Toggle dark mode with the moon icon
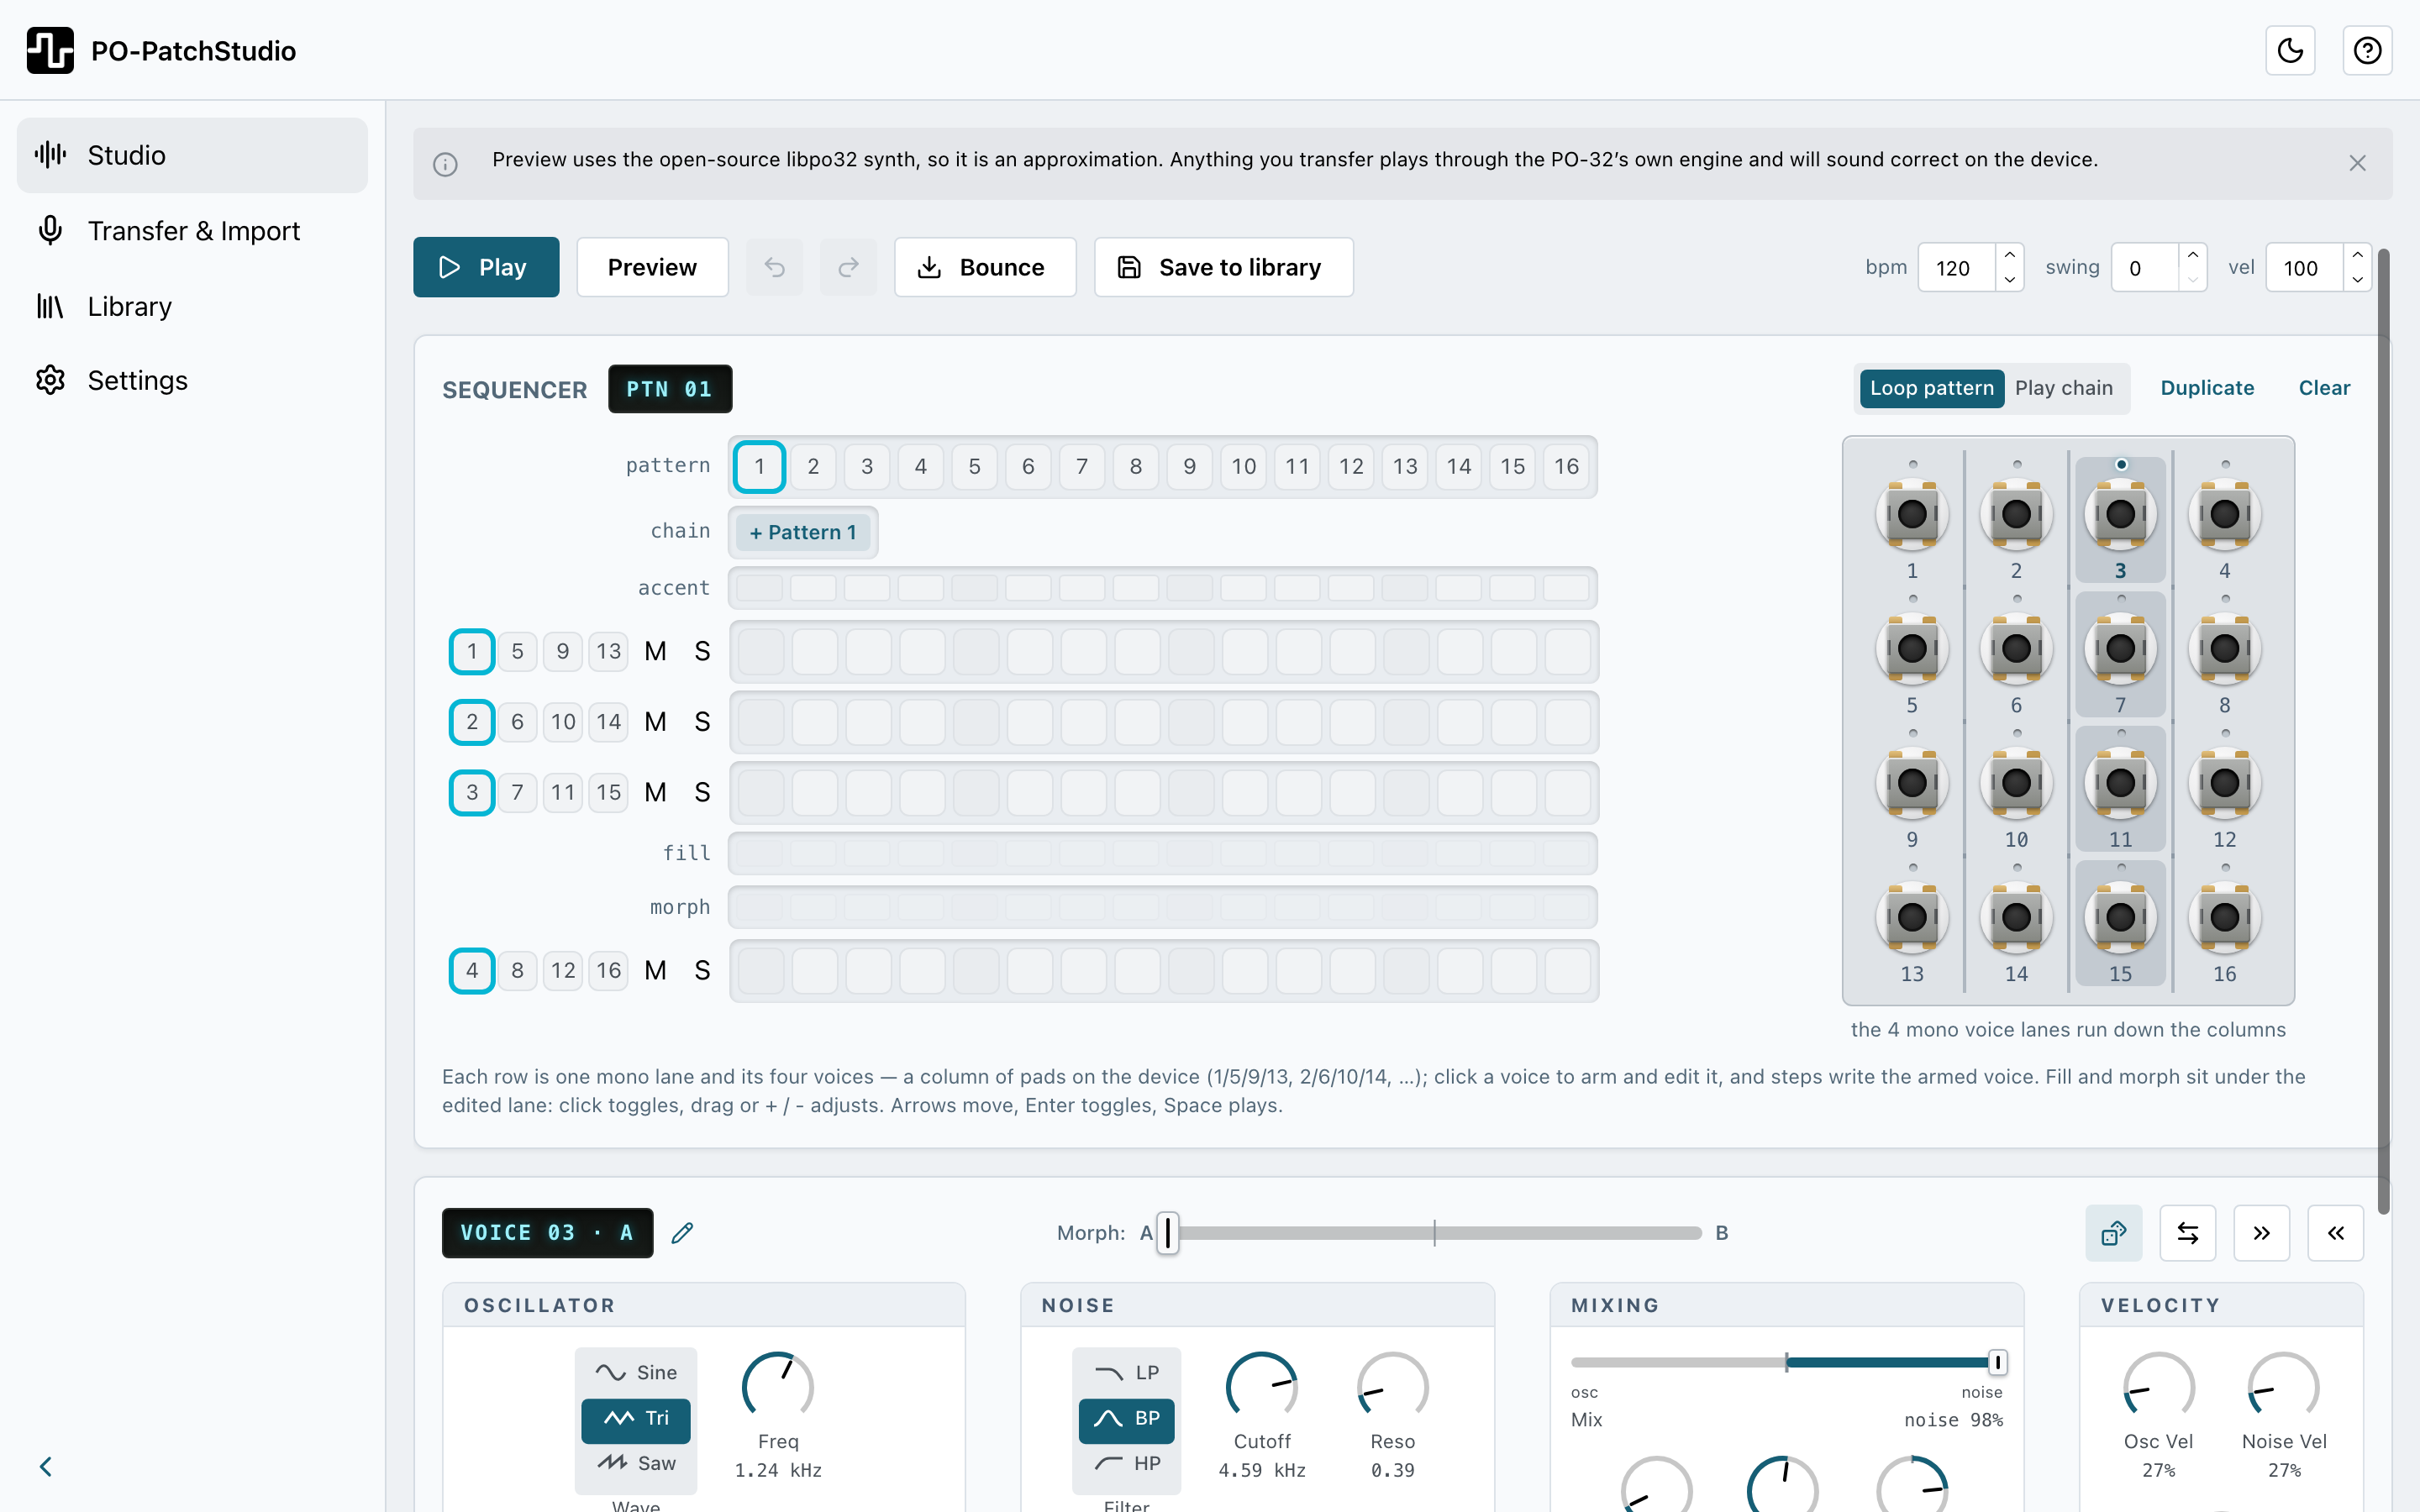The width and height of the screenshot is (2420, 1512). click(2290, 50)
